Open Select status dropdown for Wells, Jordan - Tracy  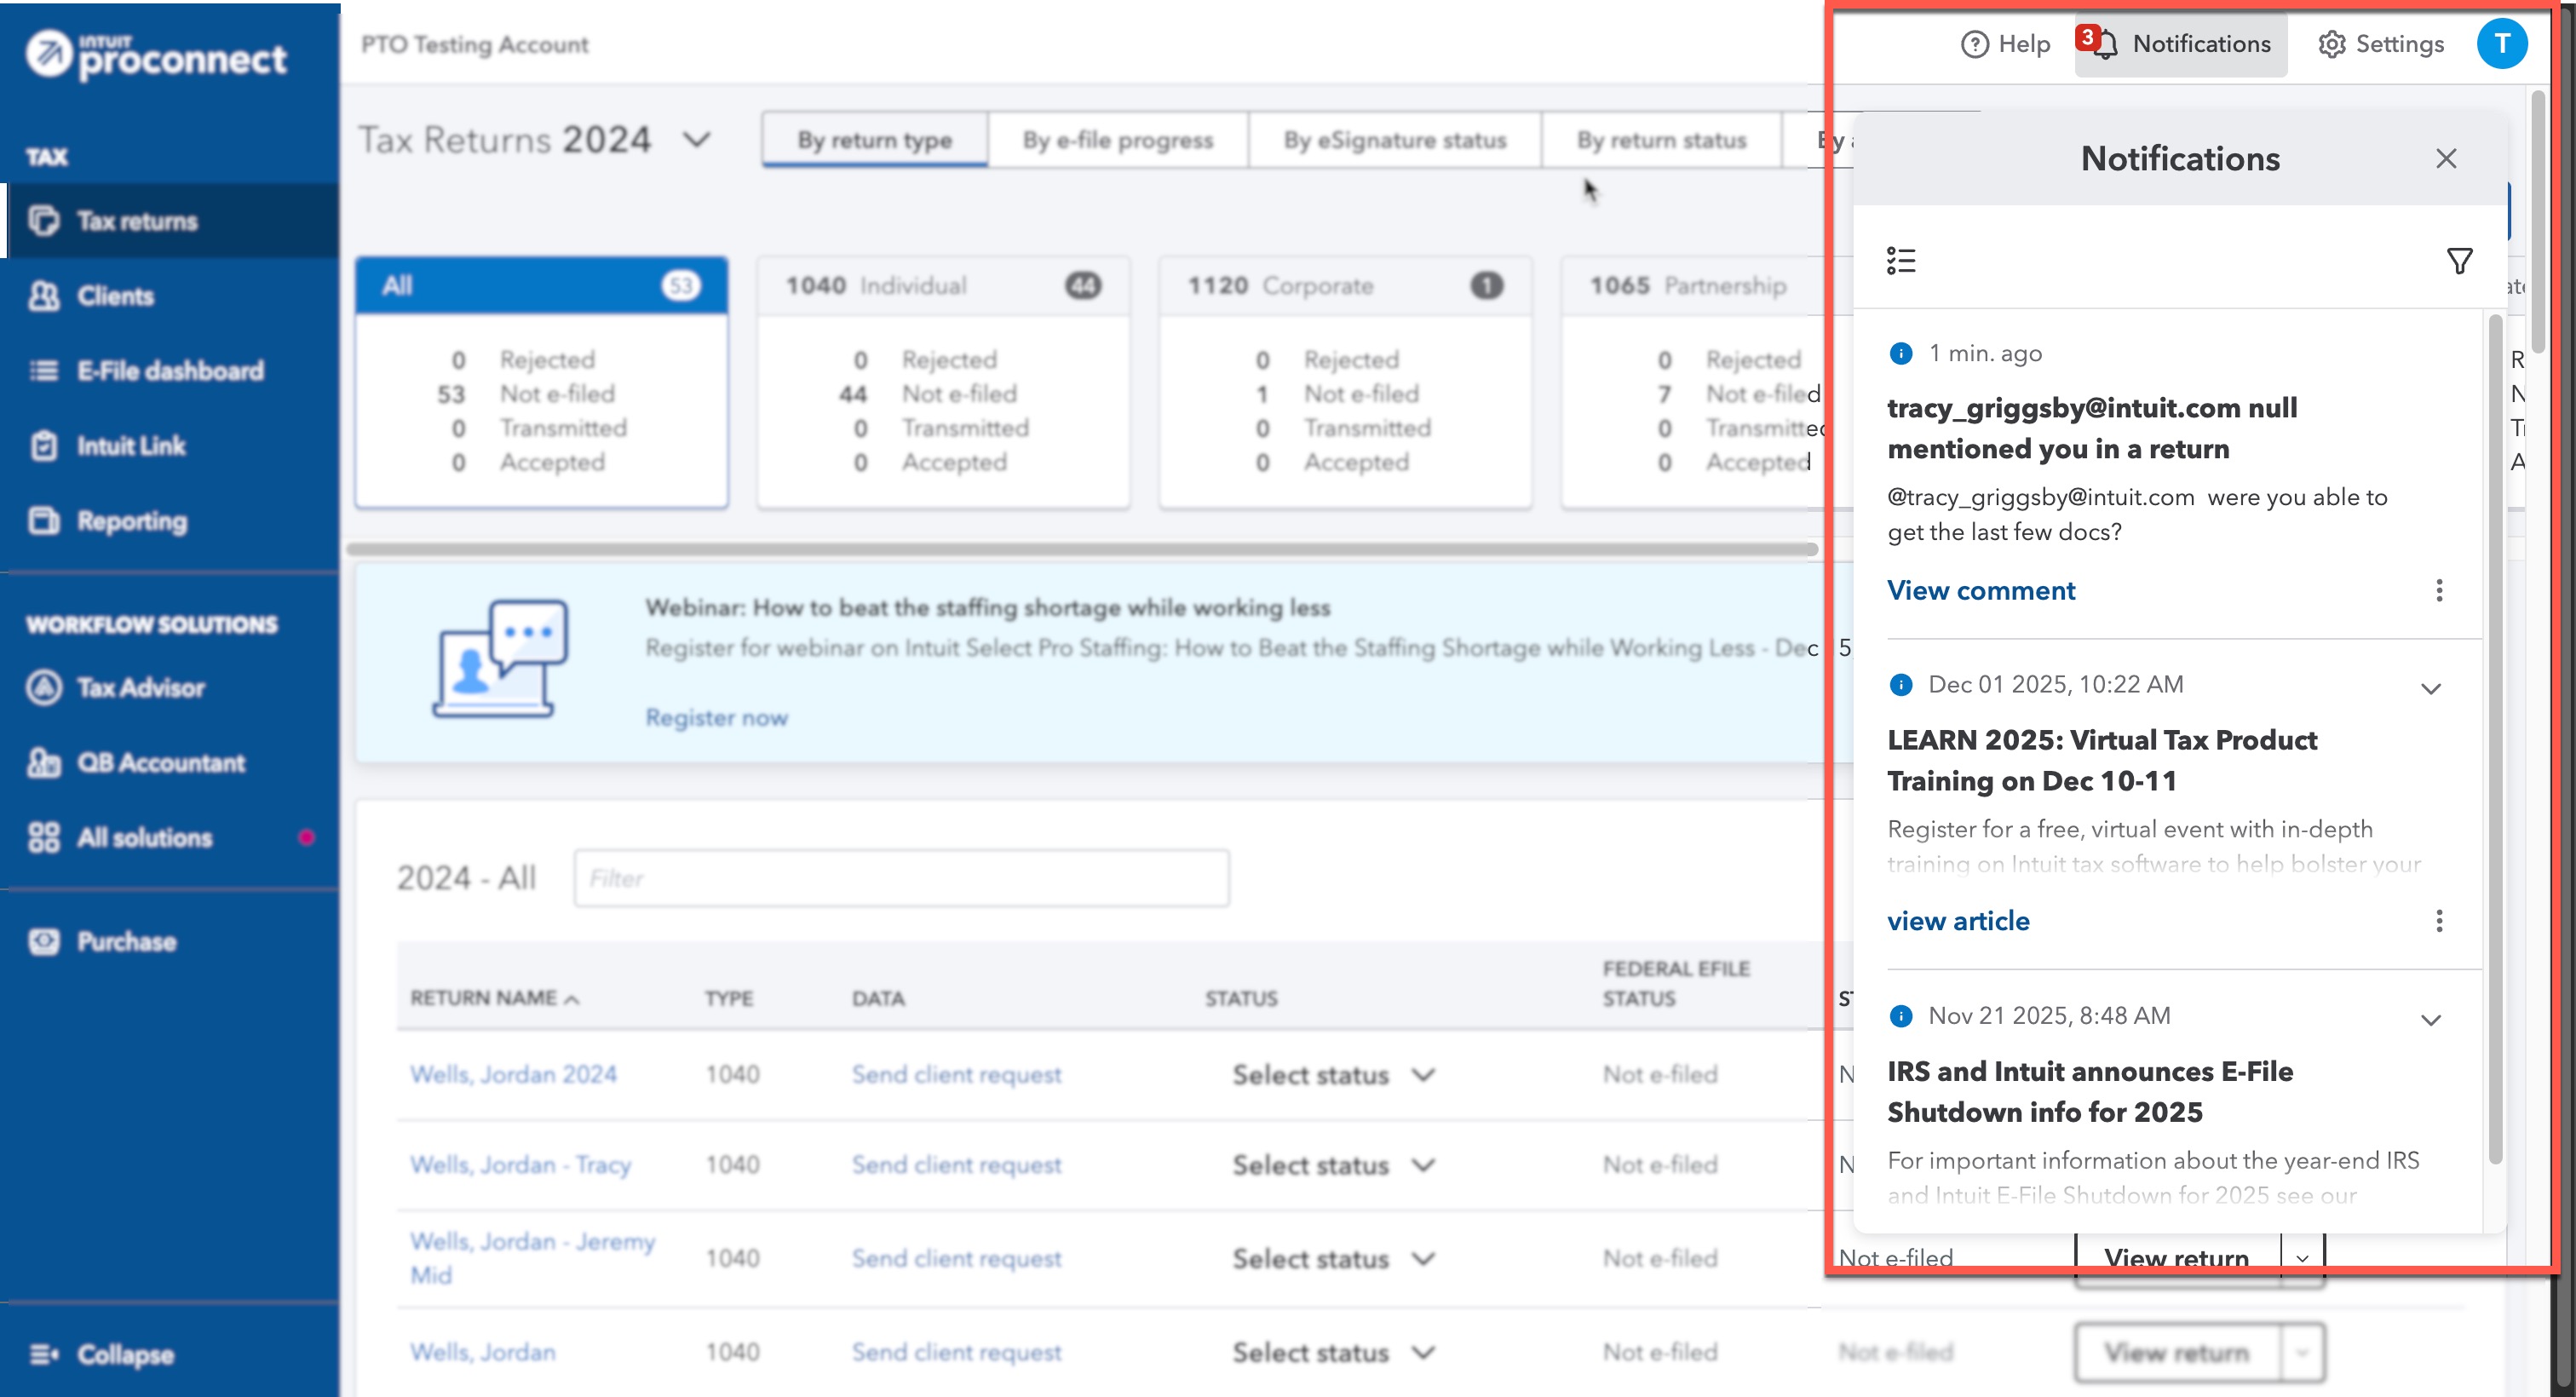(1333, 1165)
